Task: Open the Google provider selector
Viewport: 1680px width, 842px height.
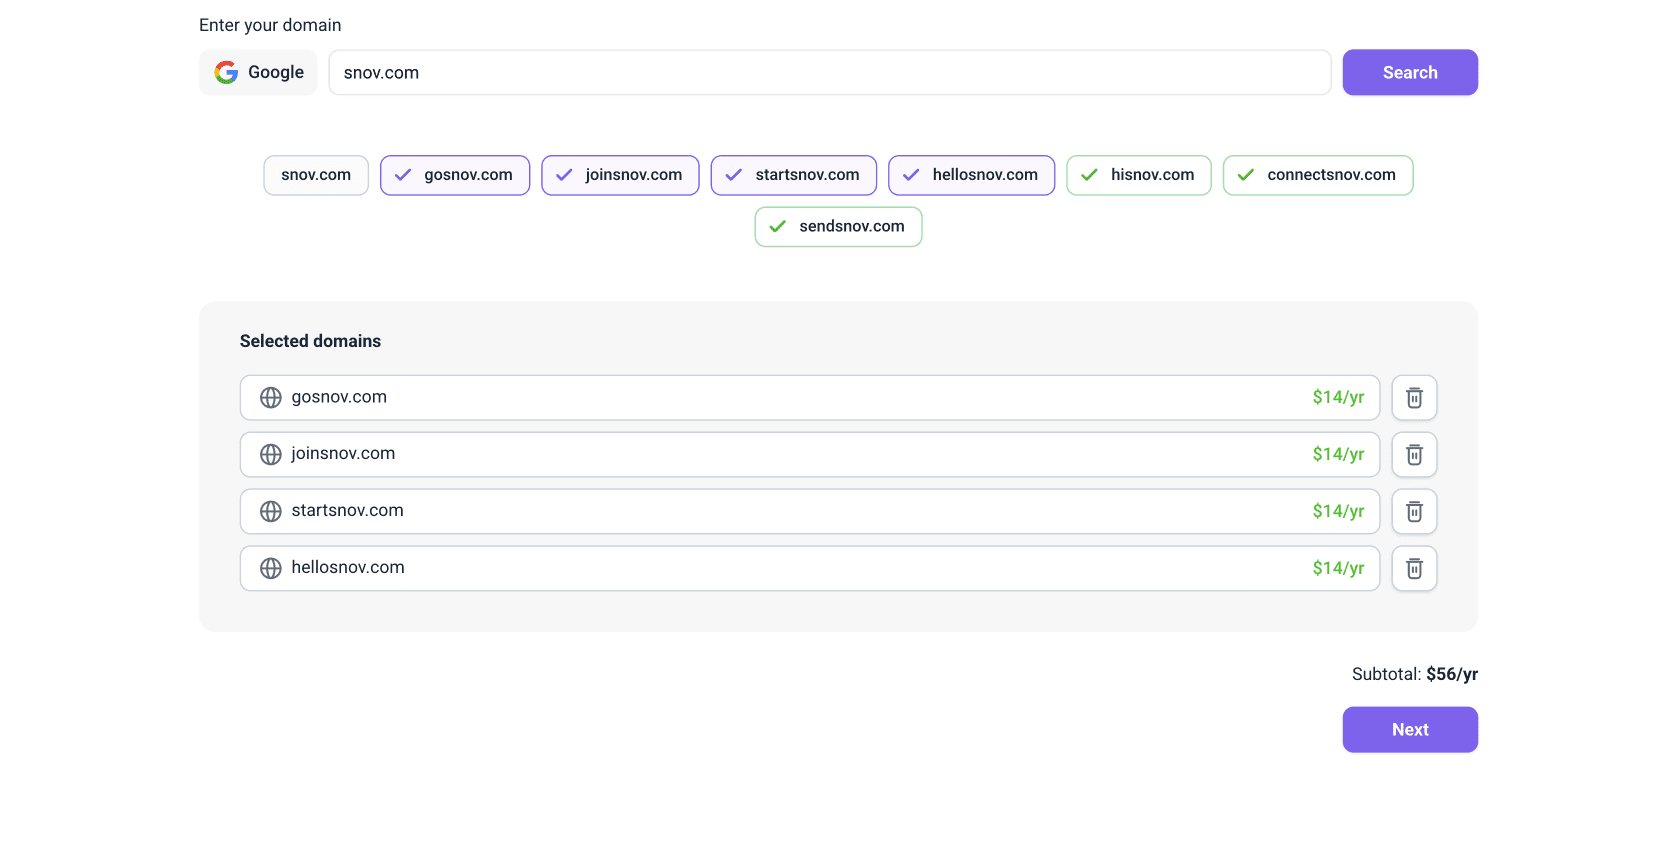Action: 258,72
